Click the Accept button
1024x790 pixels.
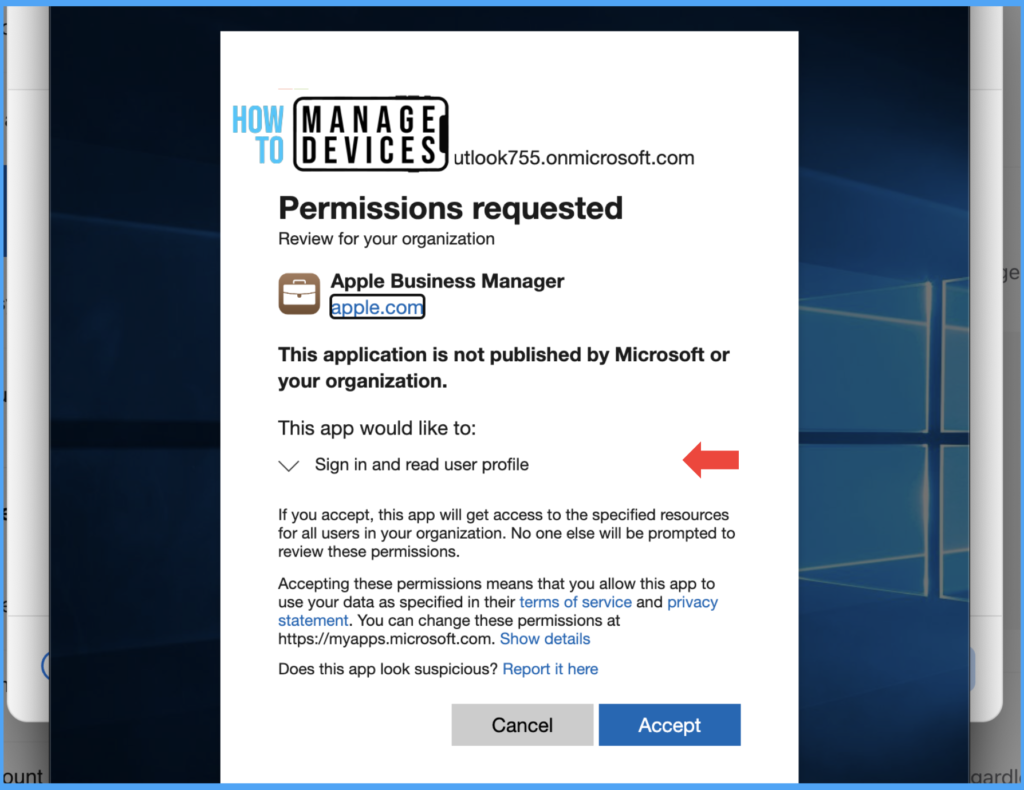pos(669,725)
